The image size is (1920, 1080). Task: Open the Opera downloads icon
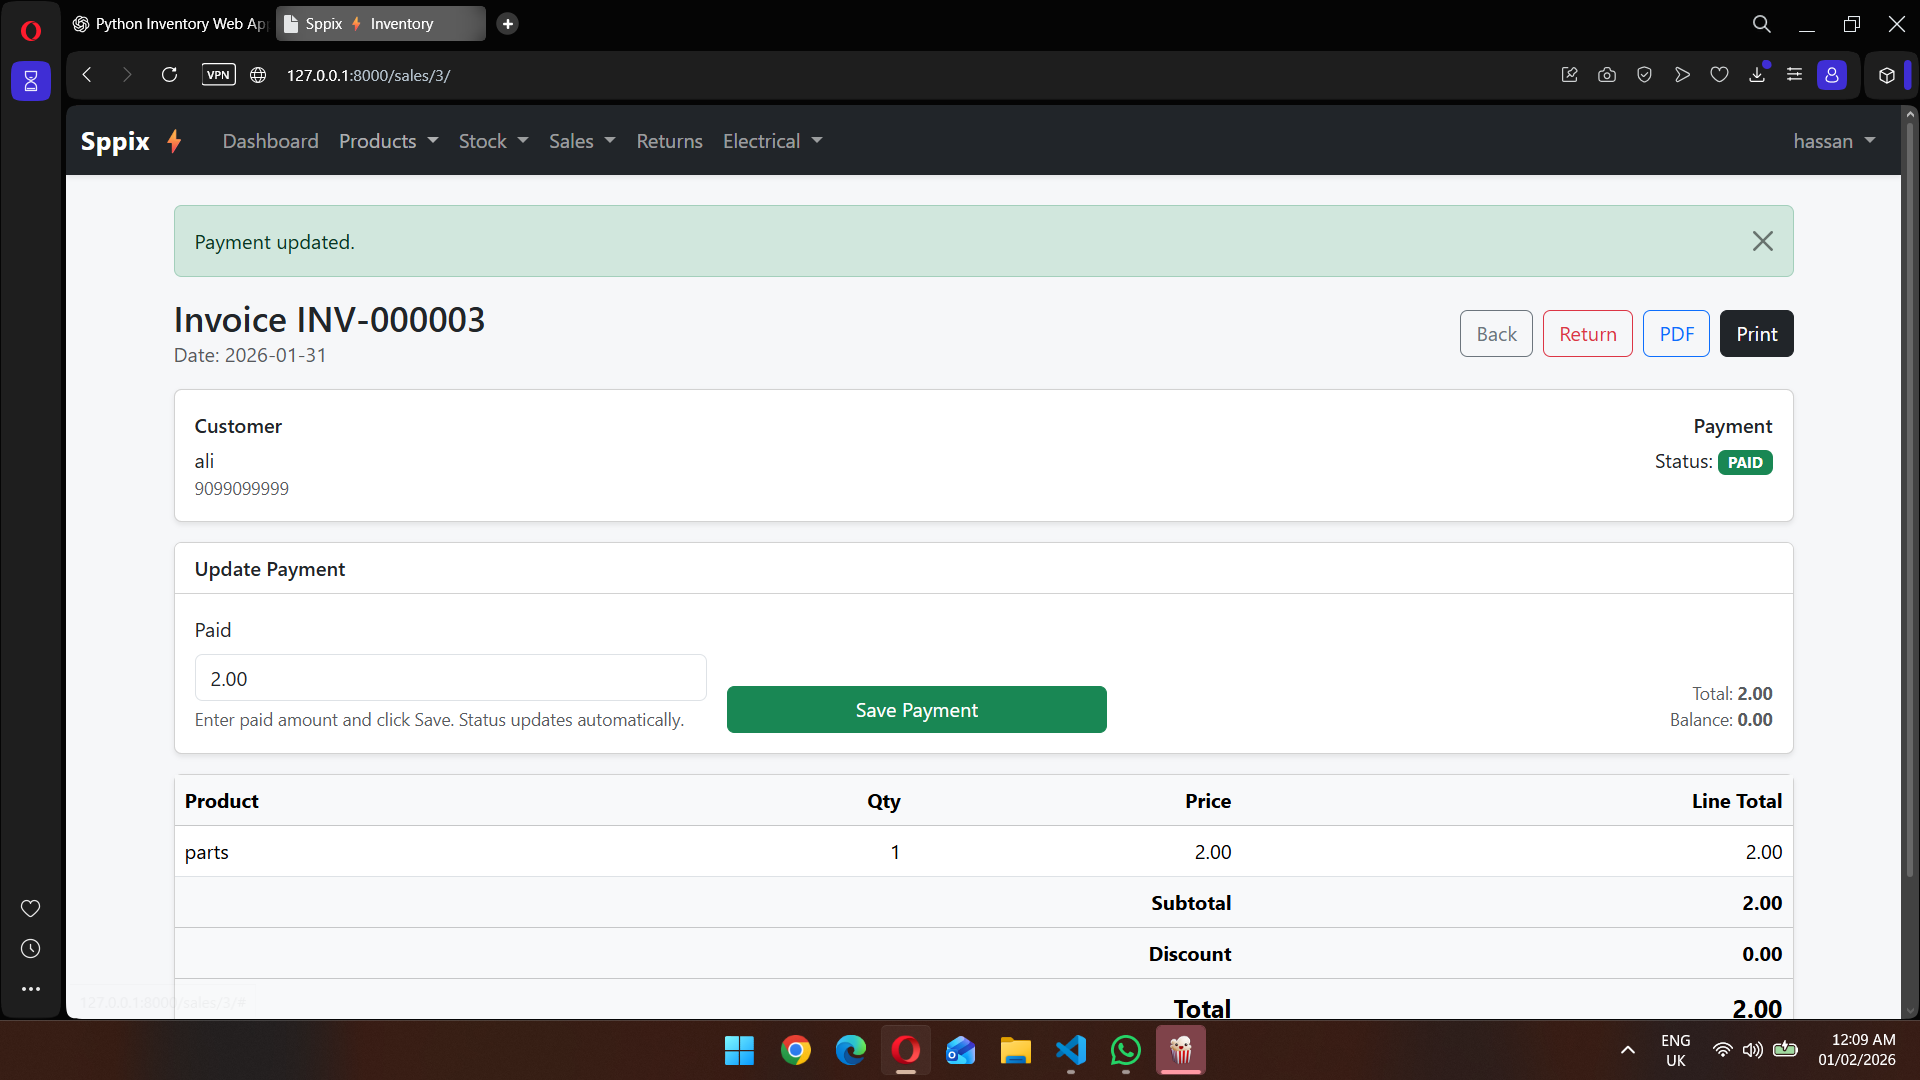tap(1757, 75)
